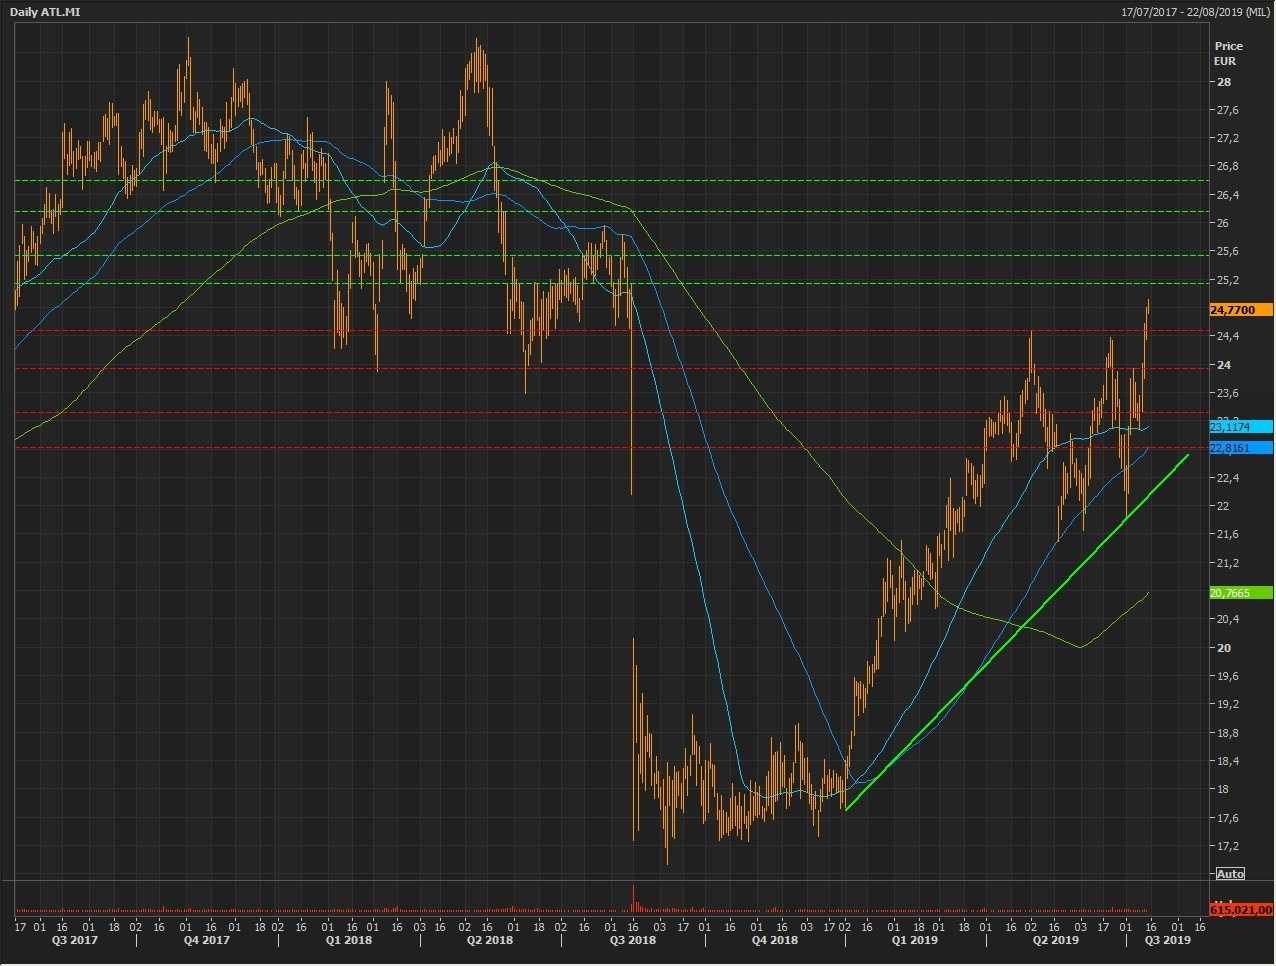Click the 28 price level on axis
1276x966 pixels.
point(1224,82)
